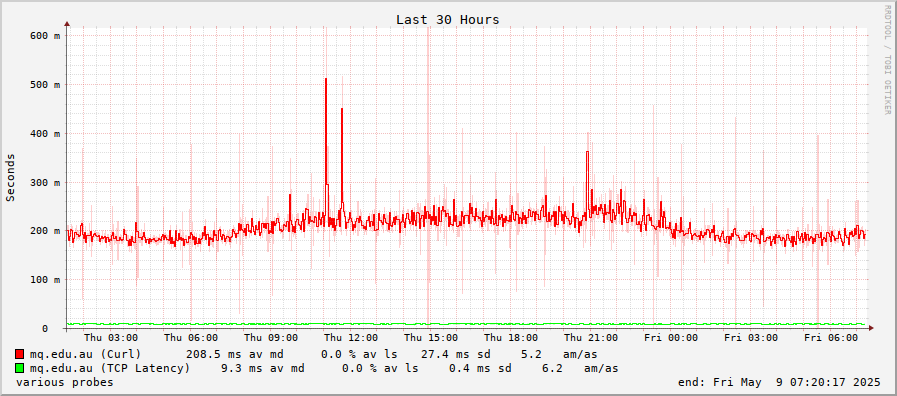Image resolution: width=897 pixels, height=396 pixels.
Task: Click the 'Thu 09:00' x-axis label
Action: [x=271, y=338]
